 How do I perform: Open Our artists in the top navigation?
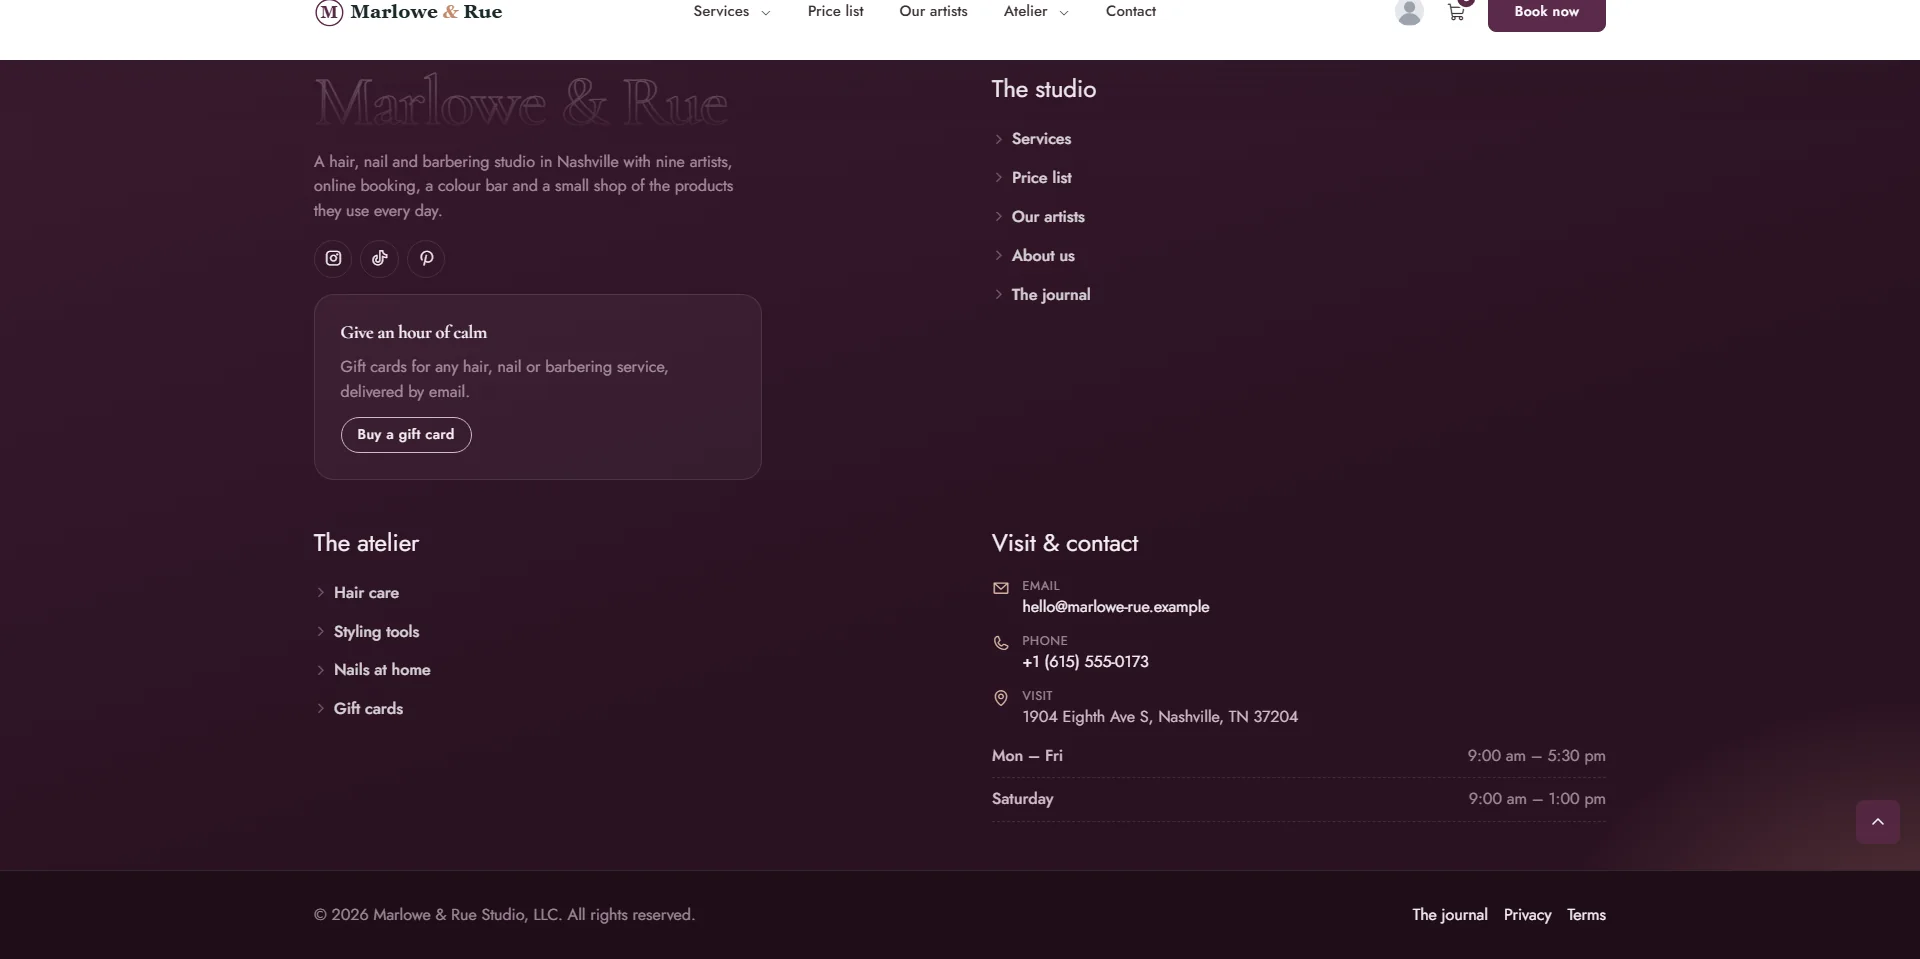click(x=933, y=11)
